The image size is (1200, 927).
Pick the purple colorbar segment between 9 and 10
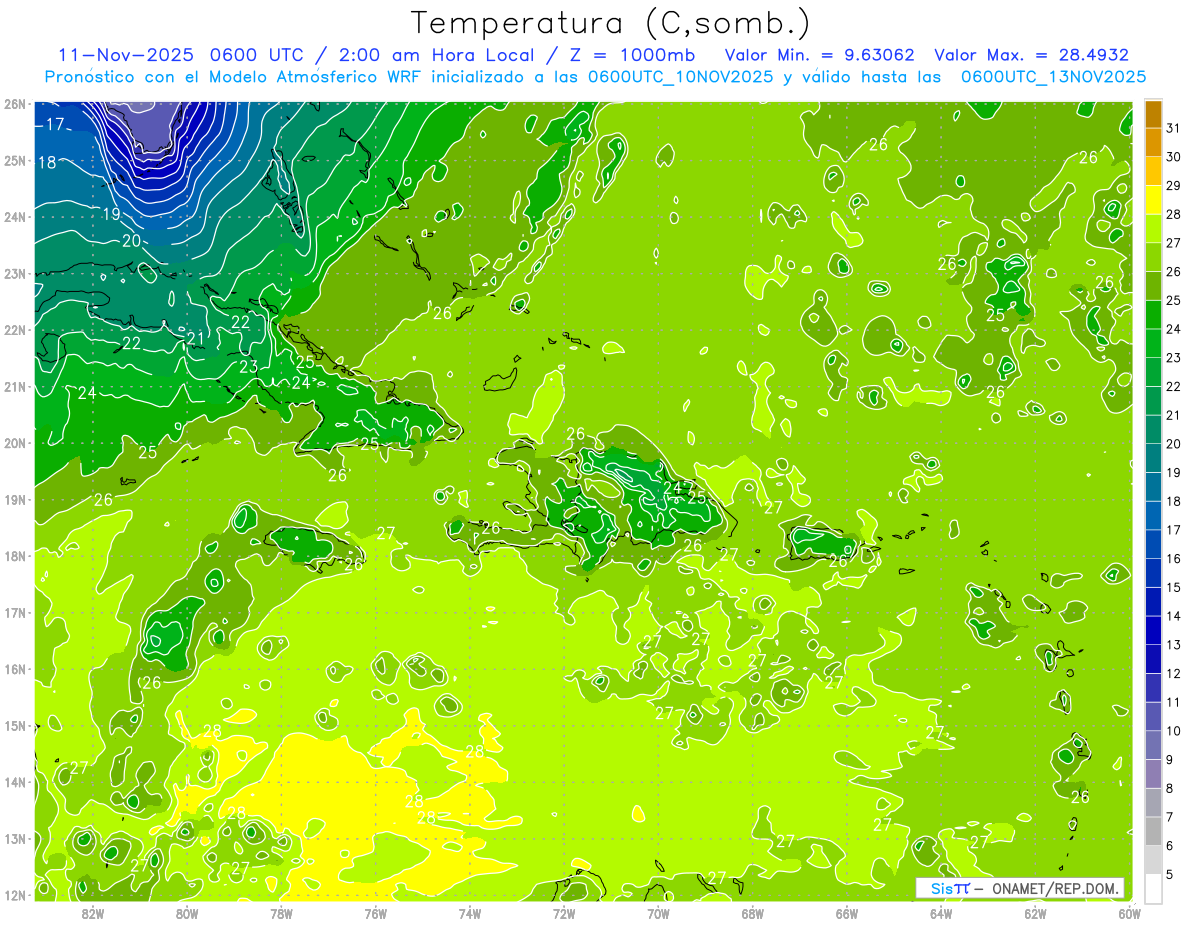click(1153, 745)
